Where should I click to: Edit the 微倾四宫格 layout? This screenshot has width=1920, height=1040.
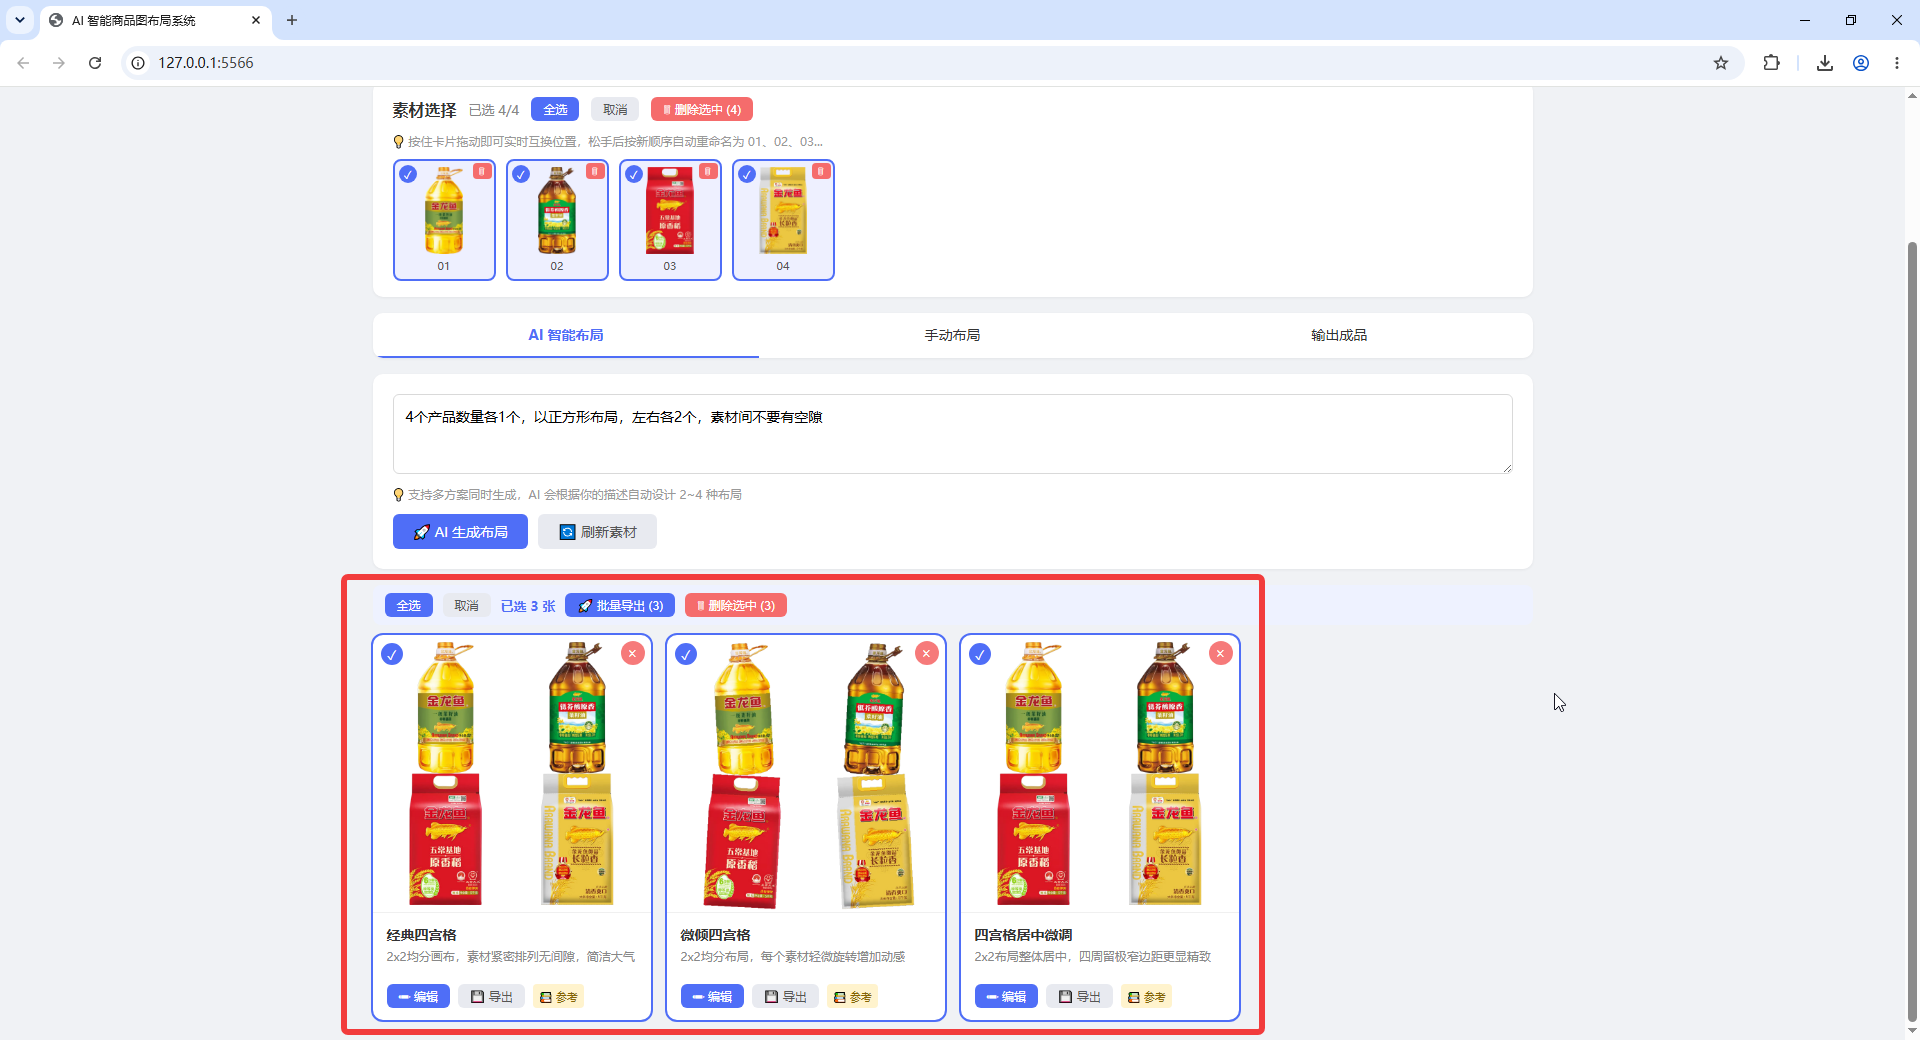712,996
